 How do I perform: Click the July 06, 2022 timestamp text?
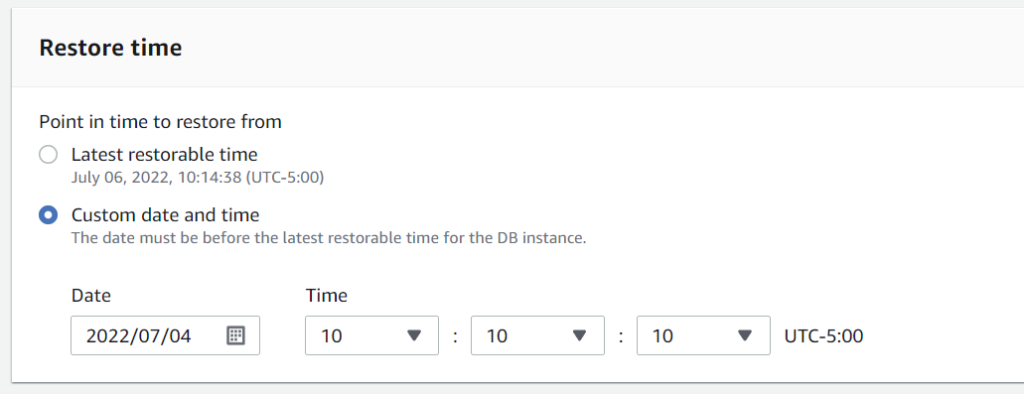198,178
